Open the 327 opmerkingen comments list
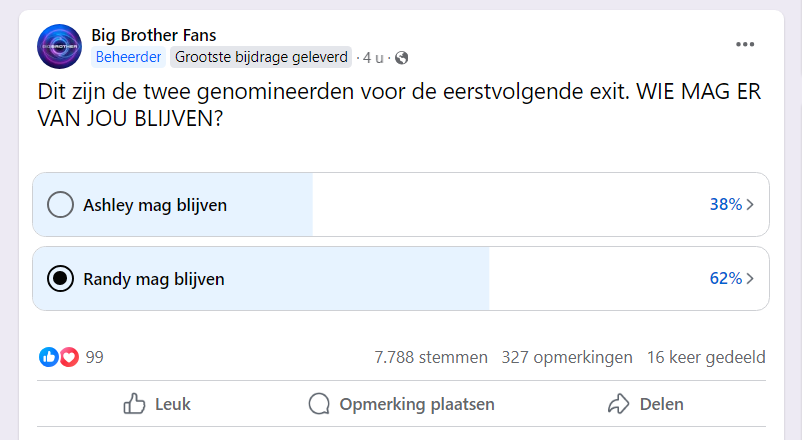802x440 pixels. pyautogui.click(x=567, y=357)
